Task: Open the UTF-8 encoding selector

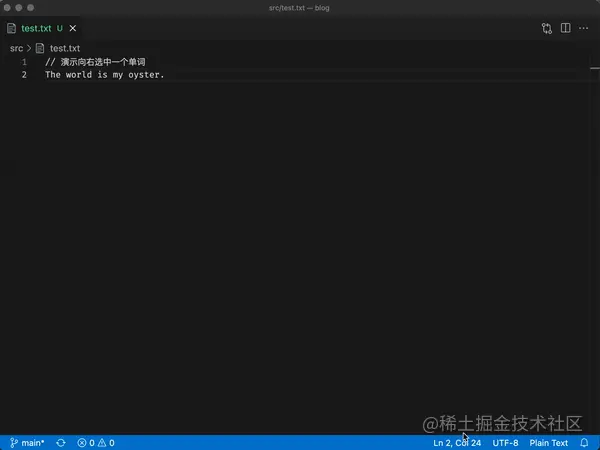Action: pyautogui.click(x=505, y=442)
